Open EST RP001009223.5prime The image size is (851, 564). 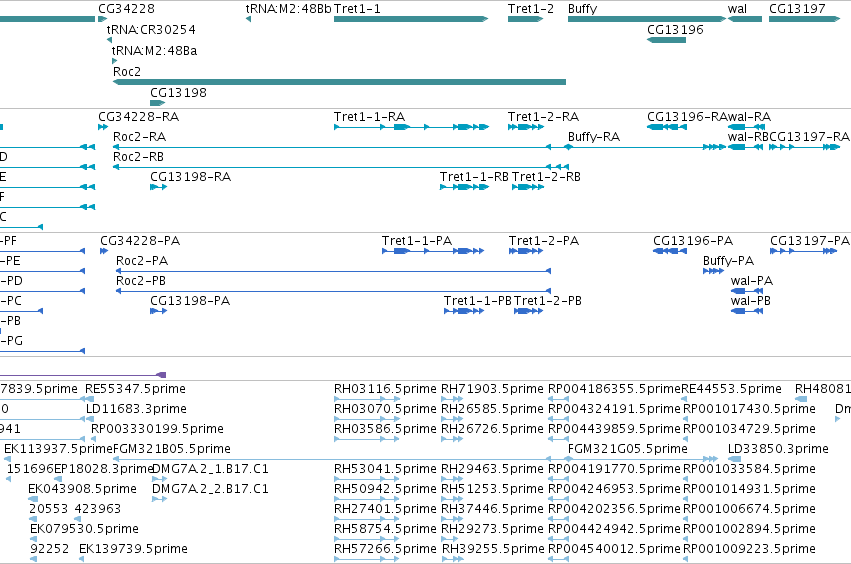point(750,549)
